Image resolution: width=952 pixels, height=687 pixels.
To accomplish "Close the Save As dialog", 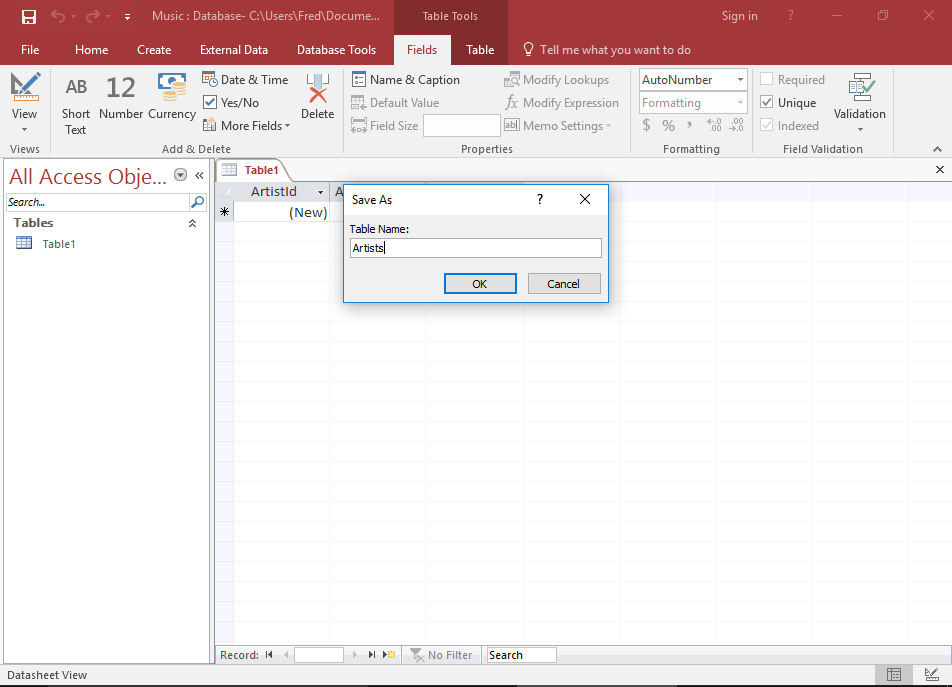I will coord(585,199).
